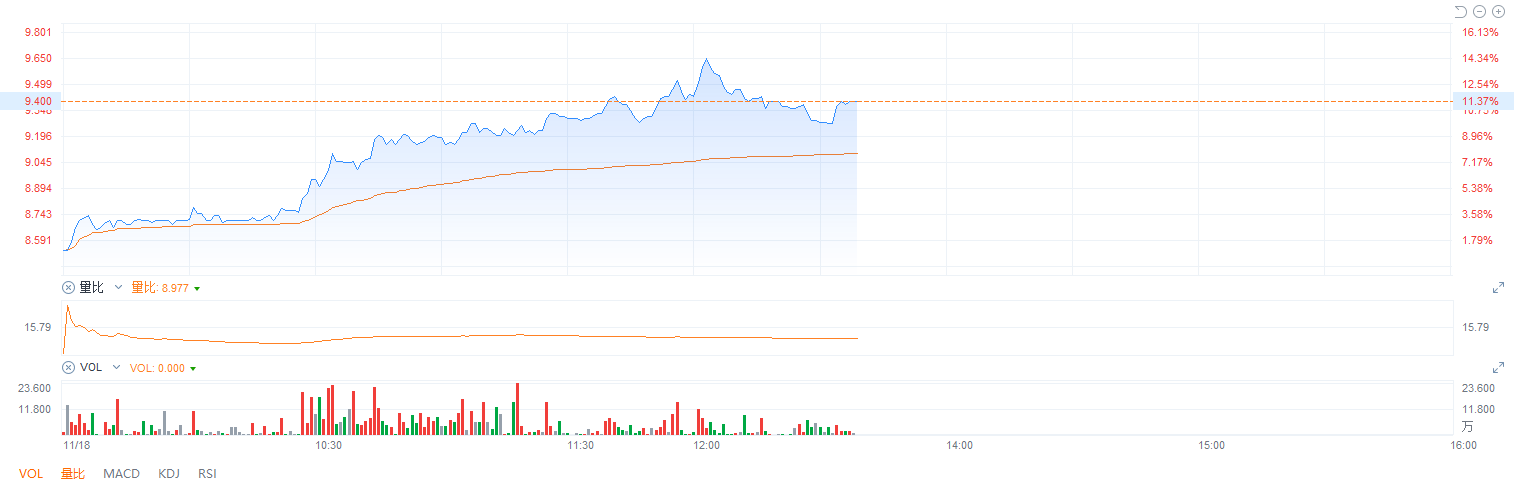The height and width of the screenshot is (492, 1514).
Task: Open the RSI indicator tab
Action: 207,473
